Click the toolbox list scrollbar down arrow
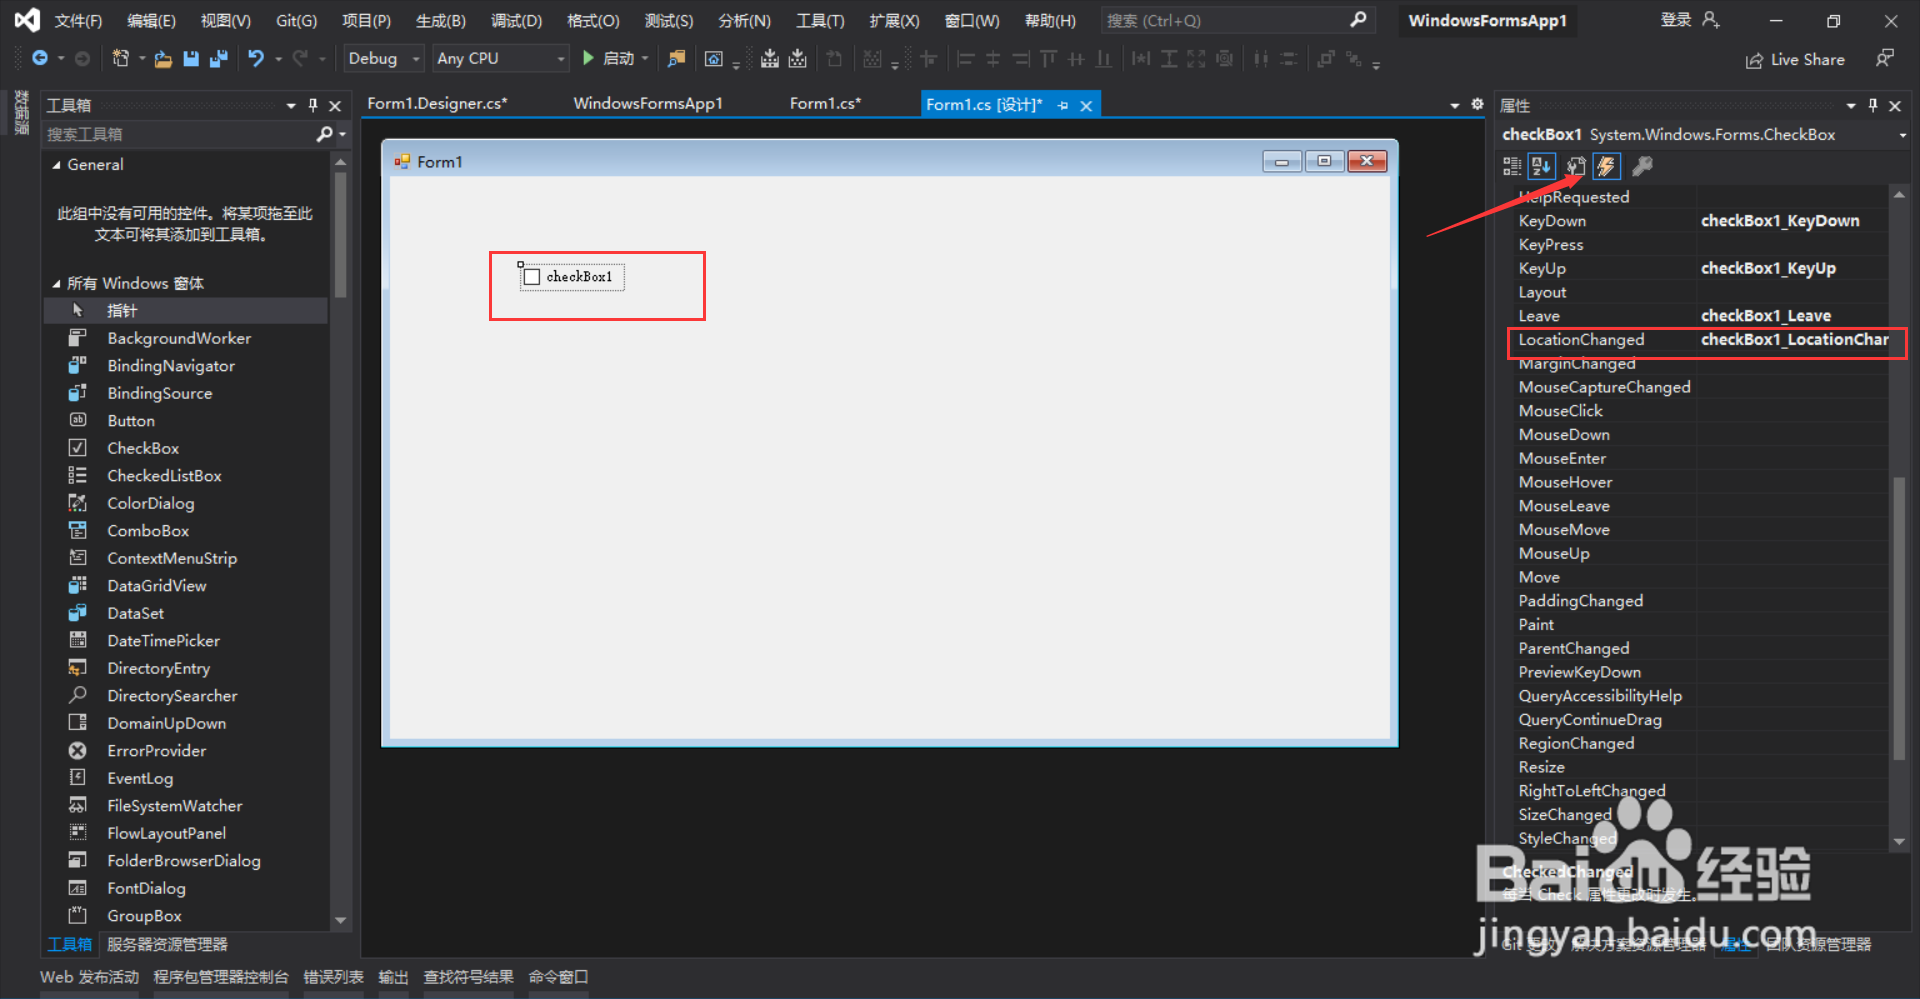Image resolution: width=1920 pixels, height=999 pixels. pos(340,920)
